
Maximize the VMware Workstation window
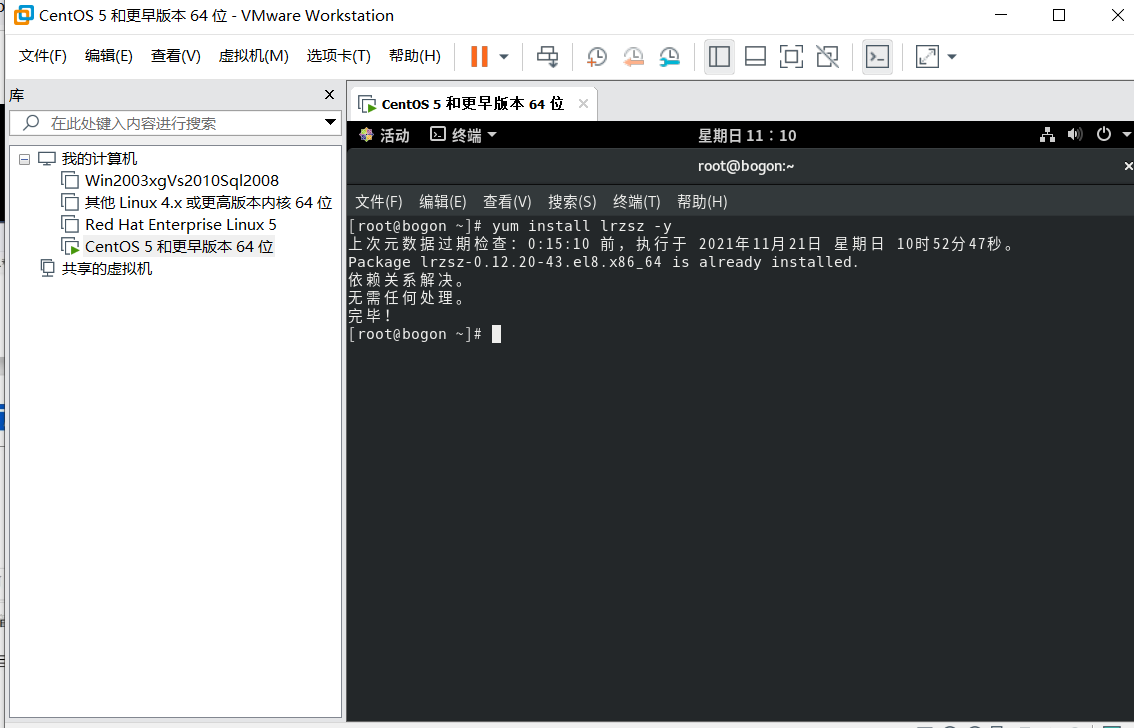pyautogui.click(x=1059, y=15)
